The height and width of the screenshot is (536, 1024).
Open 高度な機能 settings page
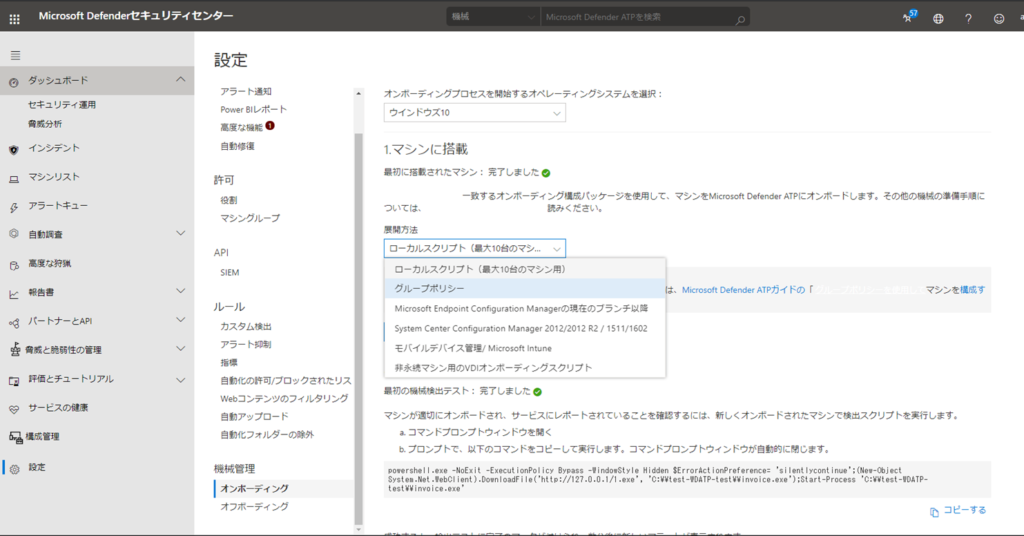pos(241,127)
